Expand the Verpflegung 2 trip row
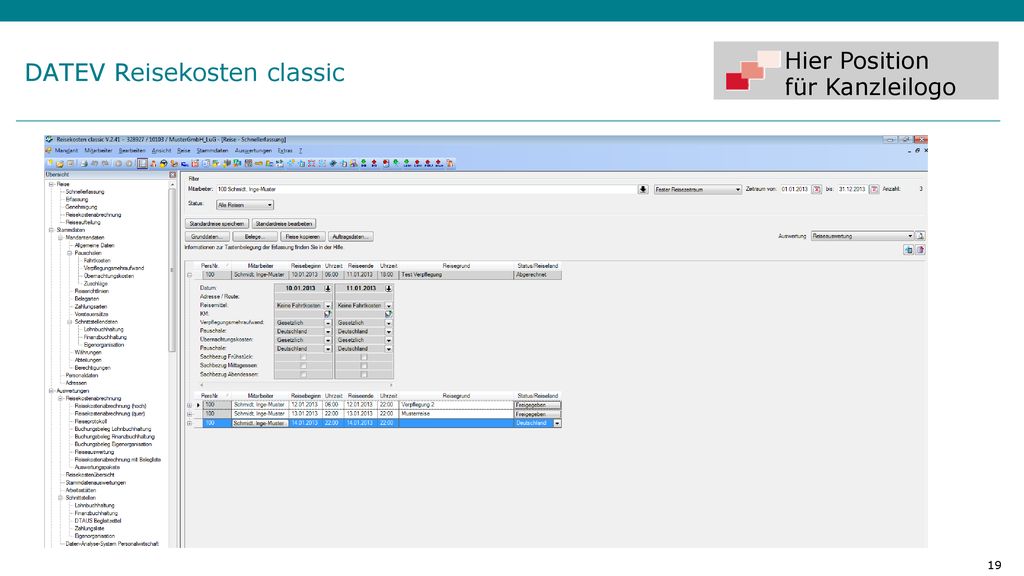 pos(189,405)
